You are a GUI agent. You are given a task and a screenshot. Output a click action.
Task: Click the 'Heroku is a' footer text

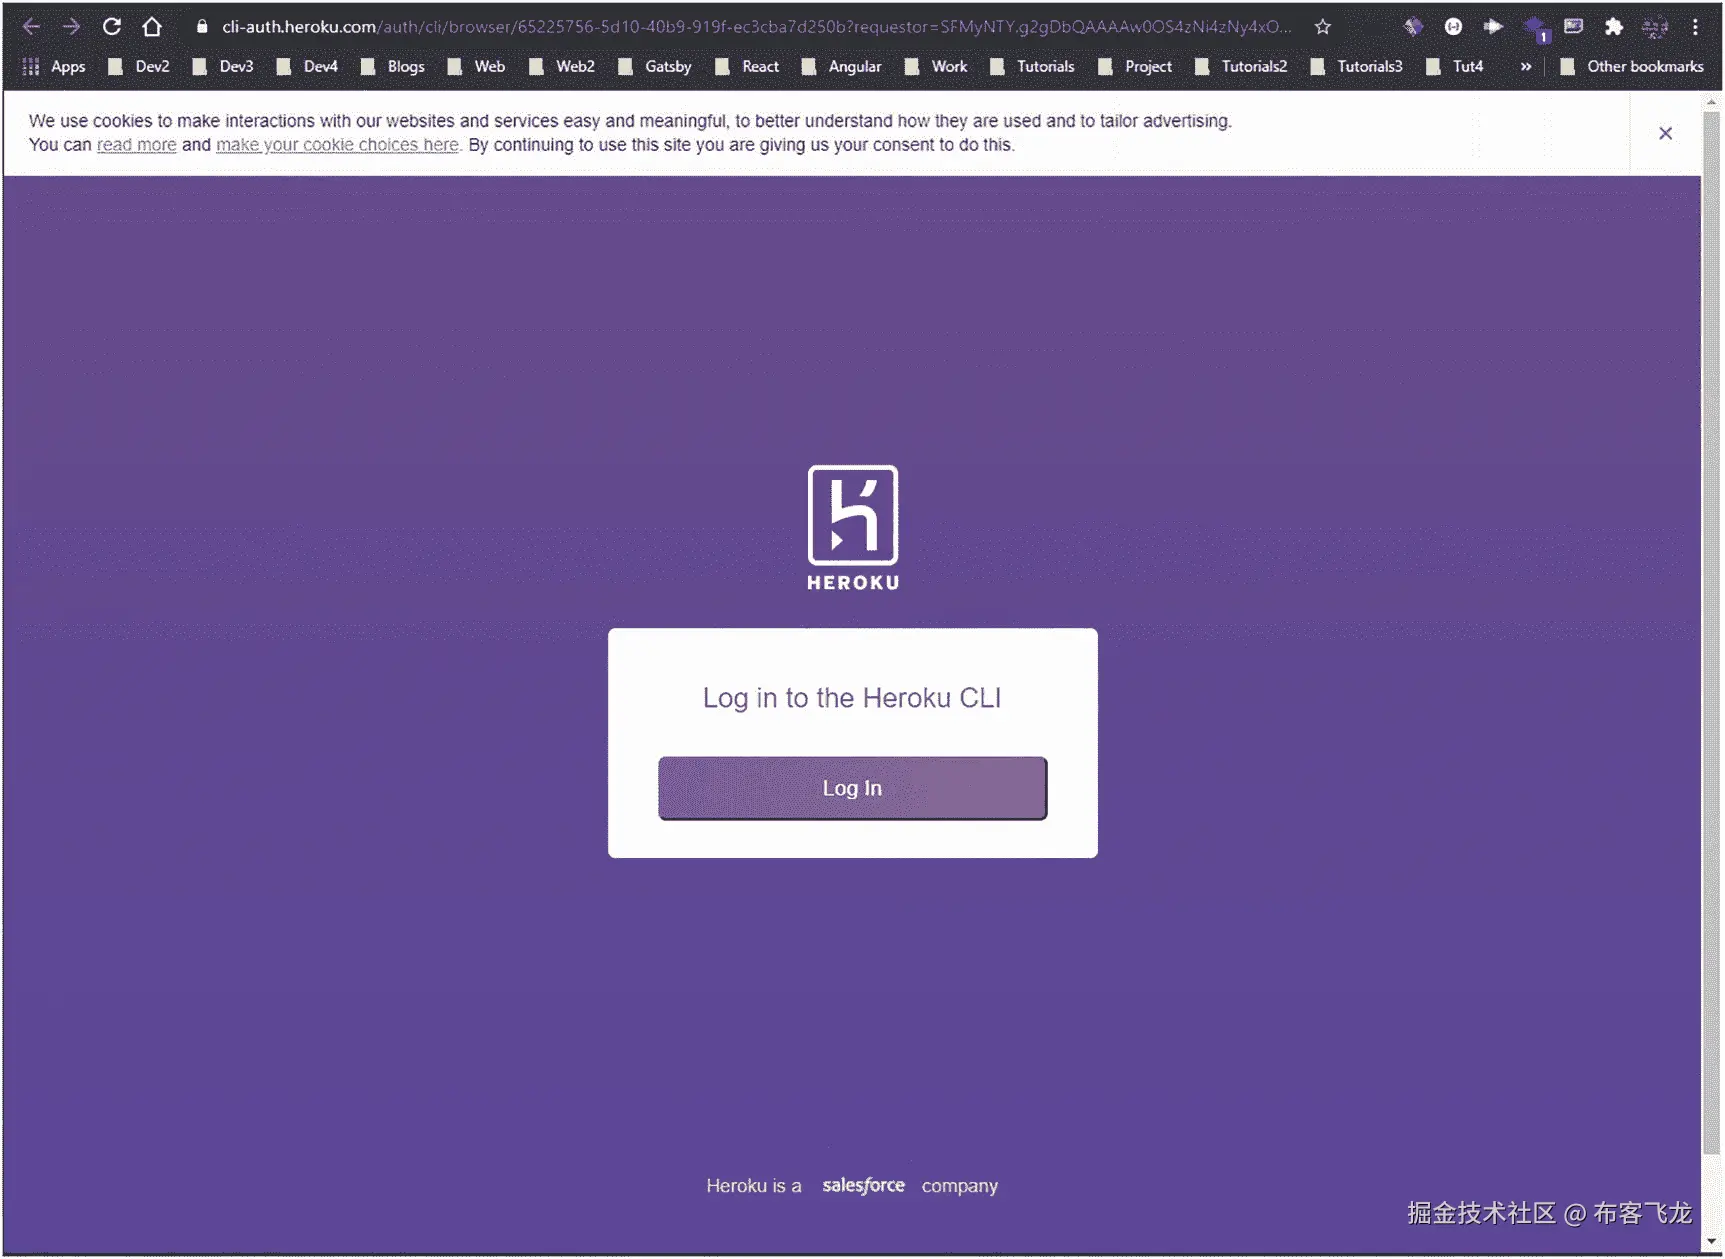point(754,1186)
